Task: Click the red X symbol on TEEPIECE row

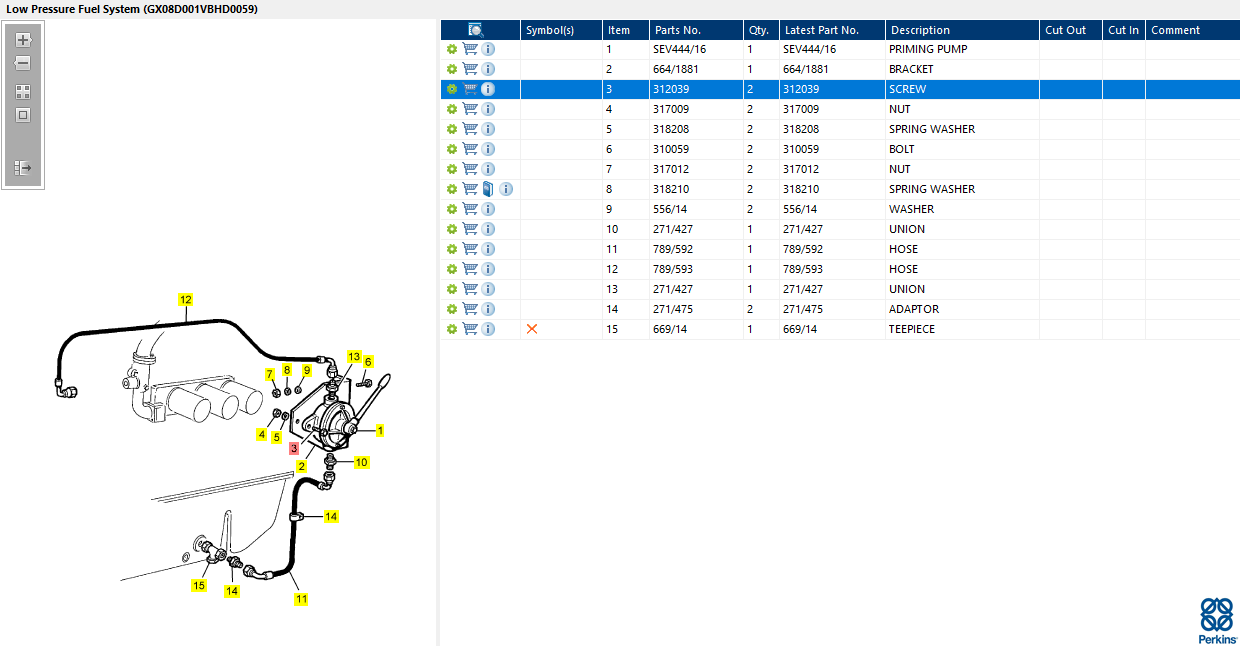Action: point(532,329)
